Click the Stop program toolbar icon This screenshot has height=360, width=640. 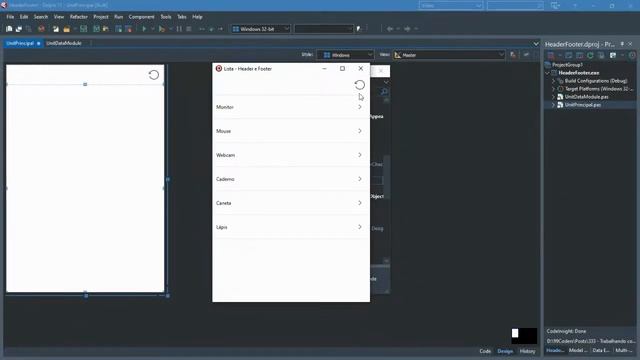click(x=189, y=29)
